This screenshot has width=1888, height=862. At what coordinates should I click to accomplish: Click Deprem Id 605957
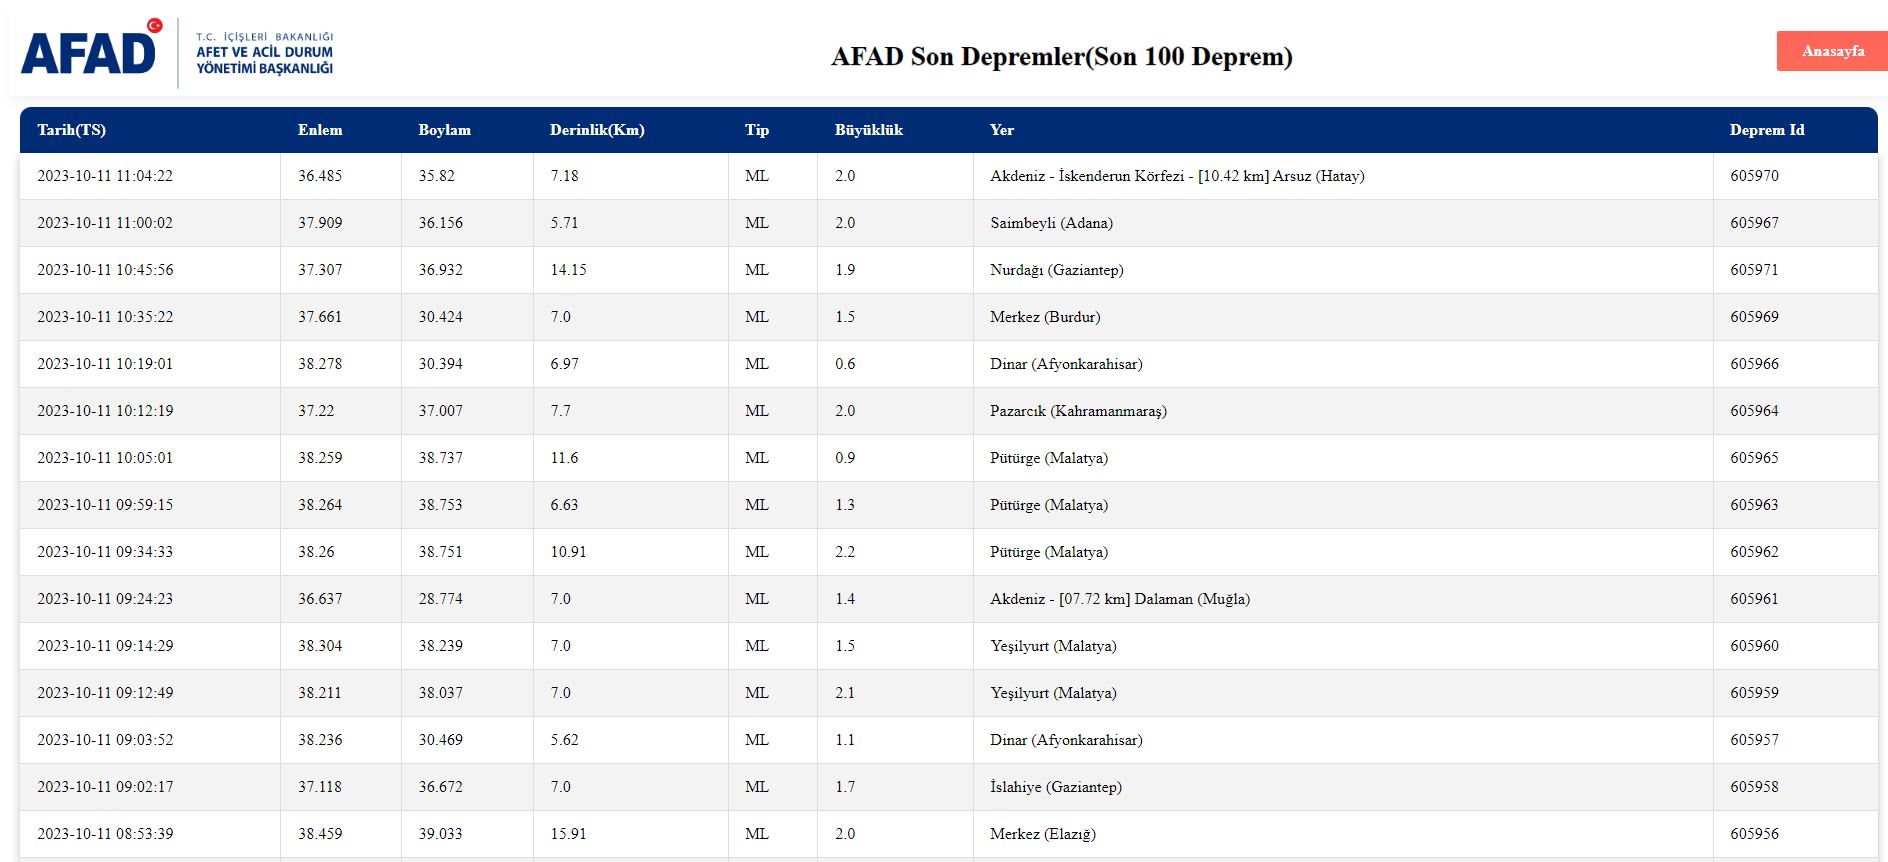point(1754,740)
